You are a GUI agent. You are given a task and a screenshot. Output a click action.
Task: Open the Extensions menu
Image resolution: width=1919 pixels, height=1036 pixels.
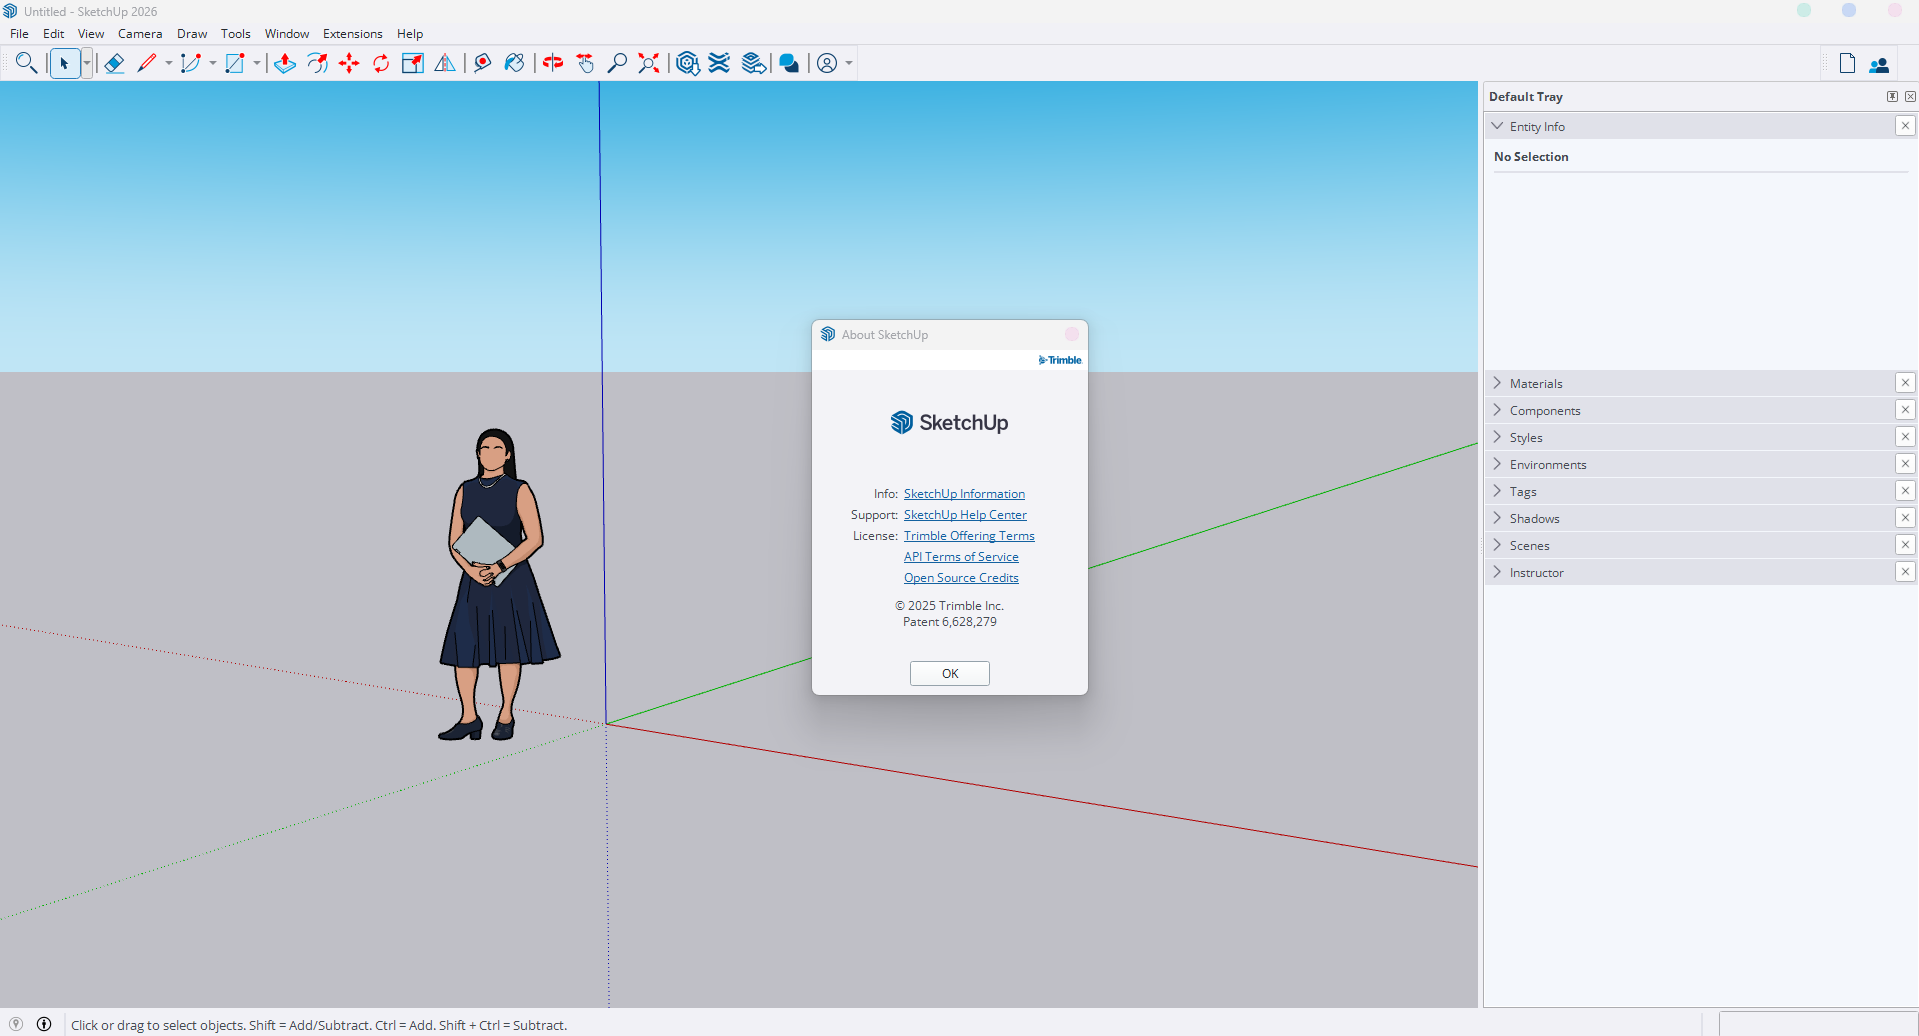coord(352,34)
